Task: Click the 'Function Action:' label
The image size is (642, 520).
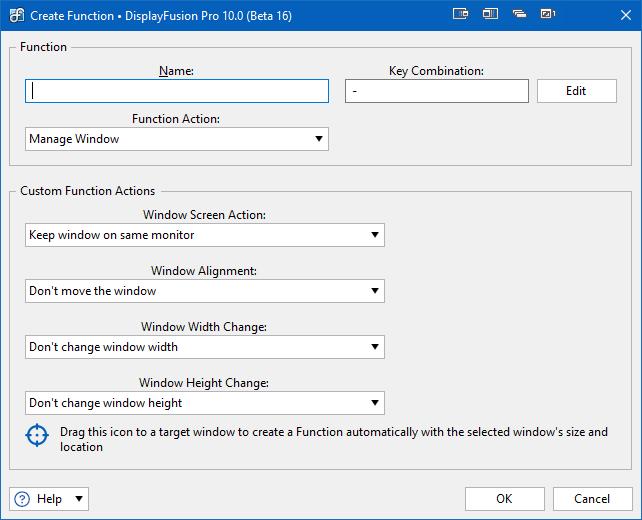Action: [x=176, y=119]
